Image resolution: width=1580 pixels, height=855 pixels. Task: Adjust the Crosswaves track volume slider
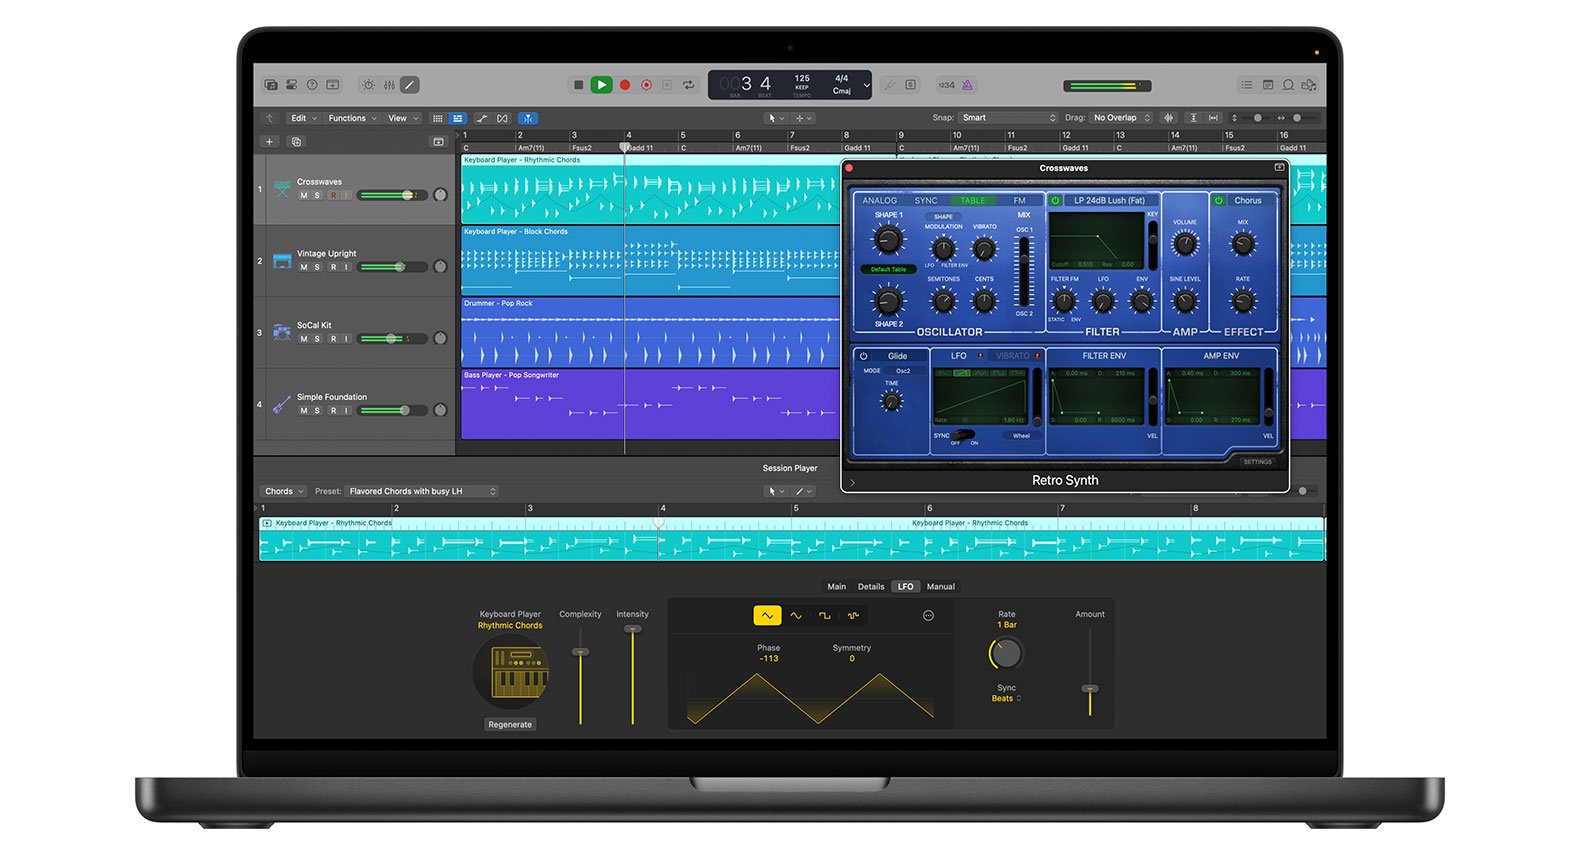point(393,195)
